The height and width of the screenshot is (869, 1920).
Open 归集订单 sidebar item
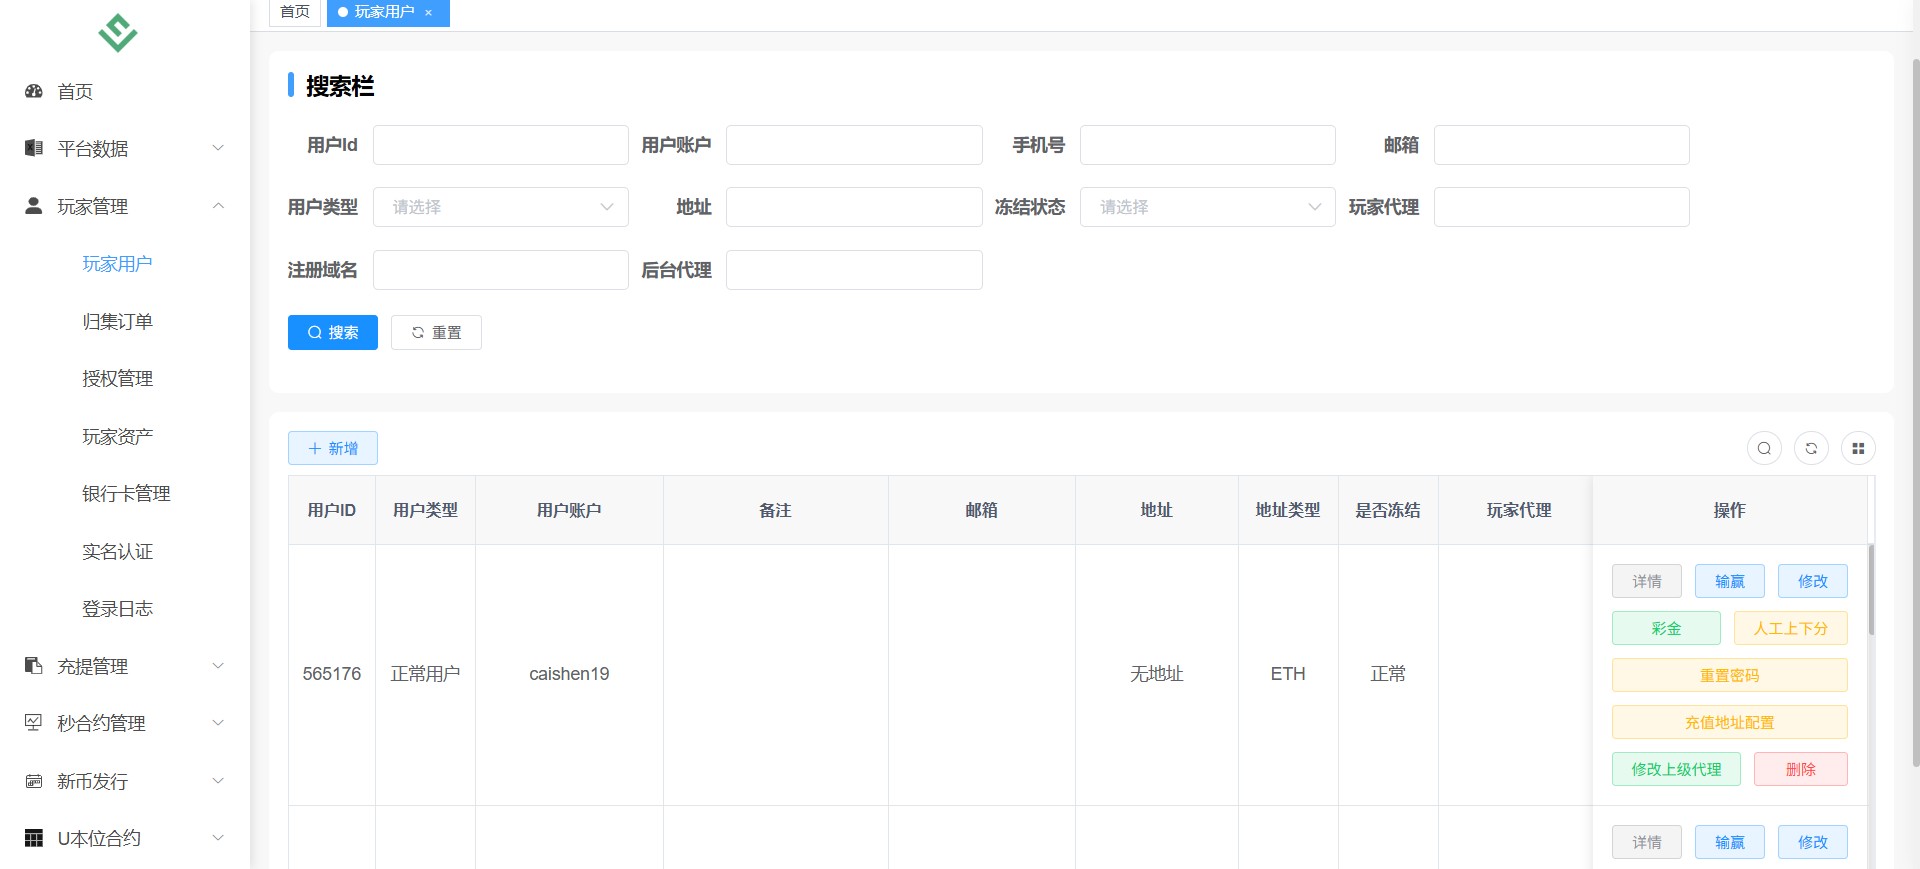coord(117,321)
